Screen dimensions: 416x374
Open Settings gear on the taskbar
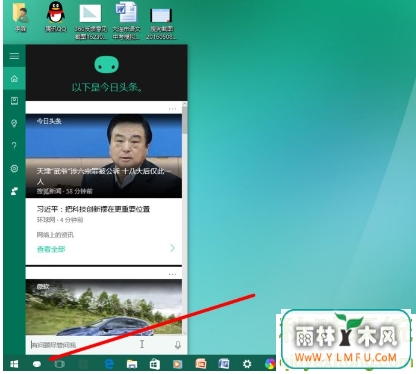tap(247, 364)
